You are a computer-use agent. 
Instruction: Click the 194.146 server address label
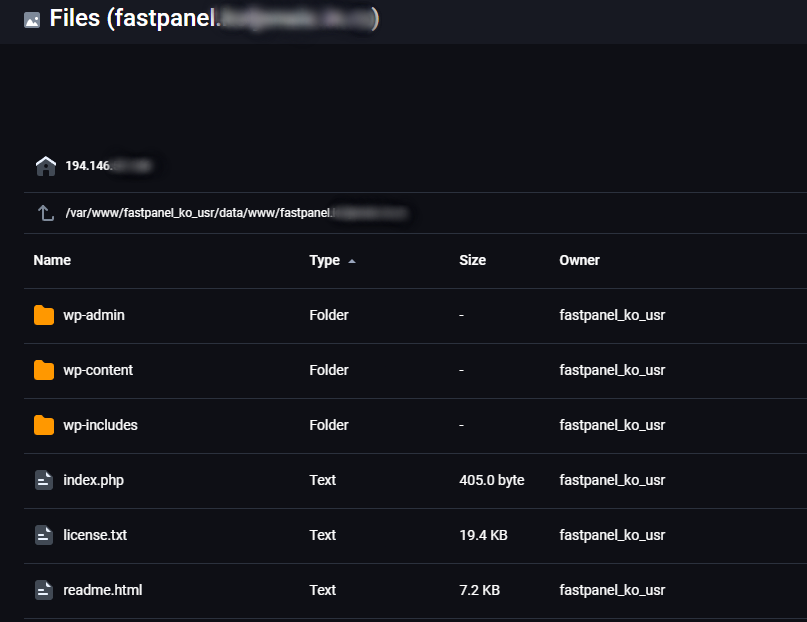tap(88, 166)
